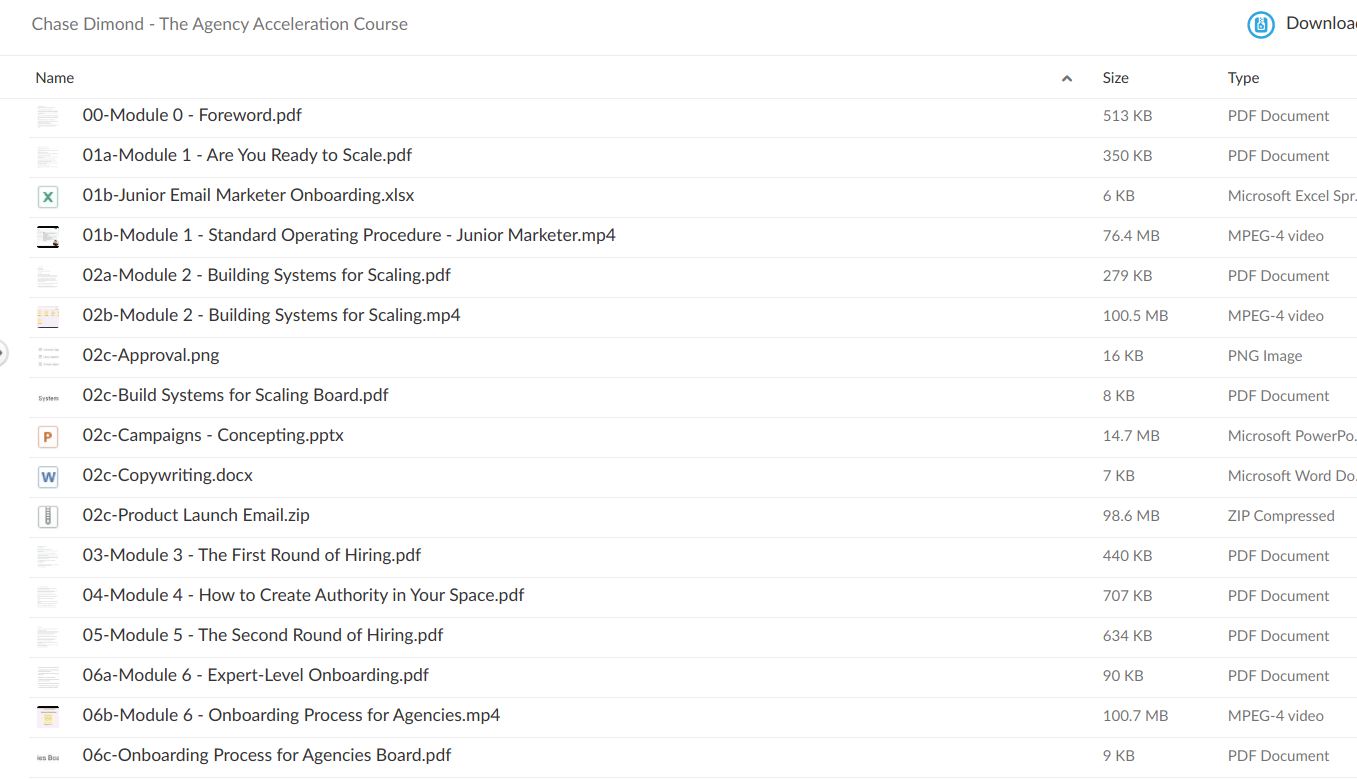Viewport: 1357px width, 779px height.
Task: Click the PNG image icon beside 02c-Approval.png
Action: [x=48, y=357]
